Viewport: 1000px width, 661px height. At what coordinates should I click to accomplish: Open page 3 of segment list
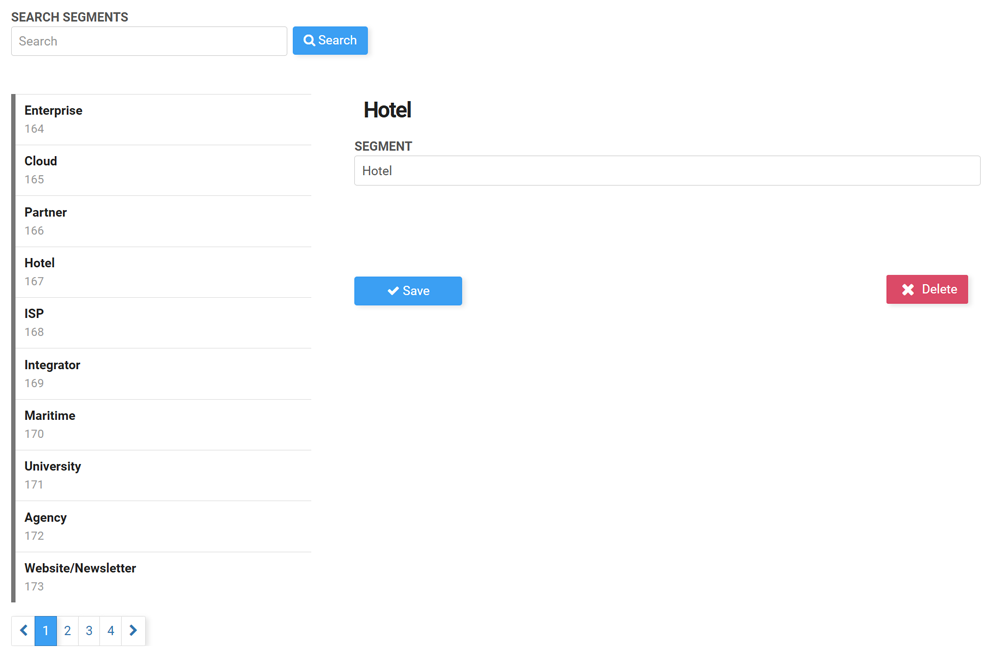(x=89, y=631)
